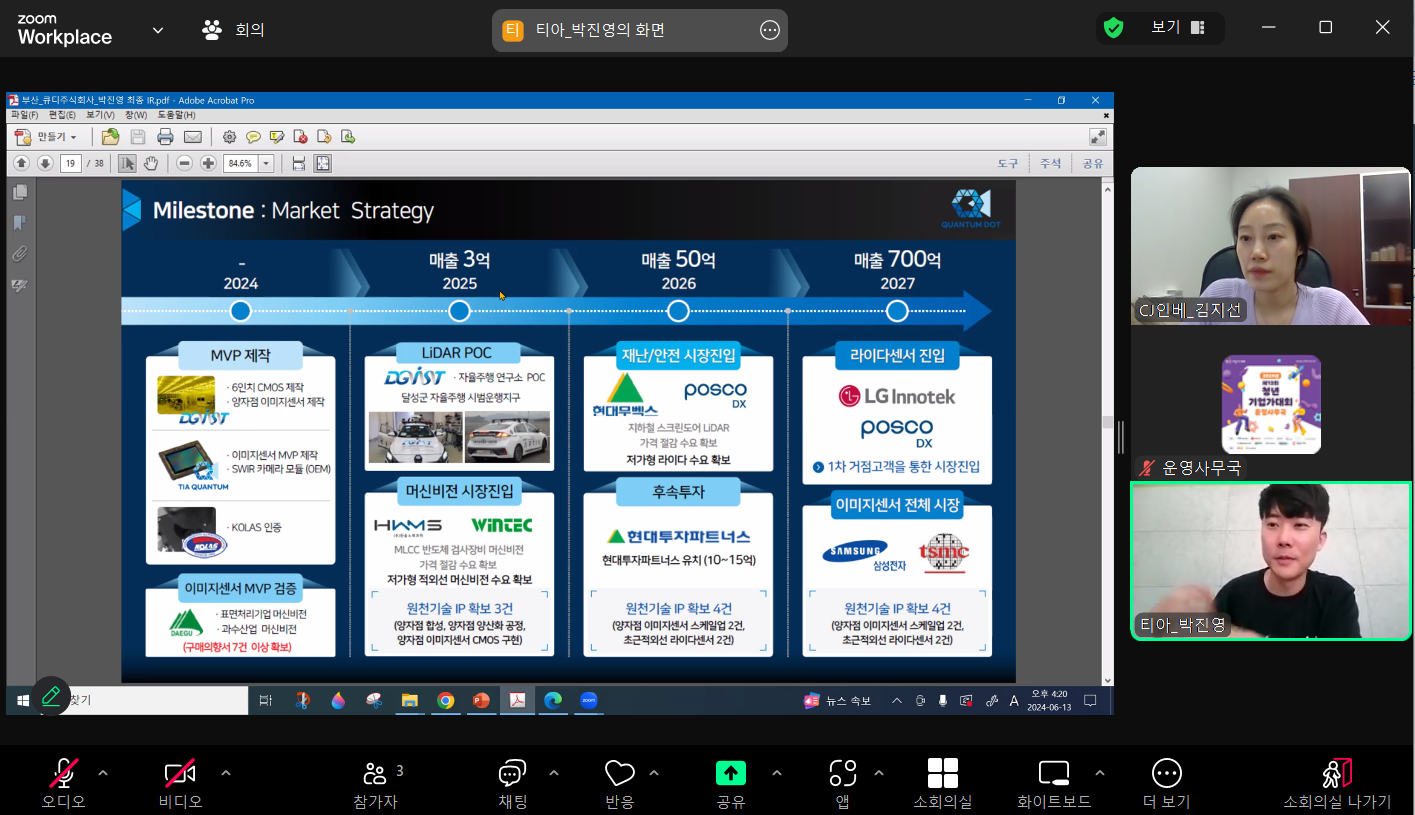This screenshot has width=1415, height=815.
Task: Show signatures panel in Acrobat sidebar
Action: pyautogui.click(x=19, y=286)
